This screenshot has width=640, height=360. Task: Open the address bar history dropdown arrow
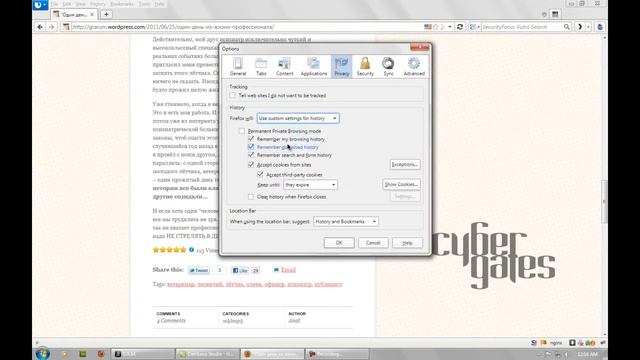pos(450,27)
